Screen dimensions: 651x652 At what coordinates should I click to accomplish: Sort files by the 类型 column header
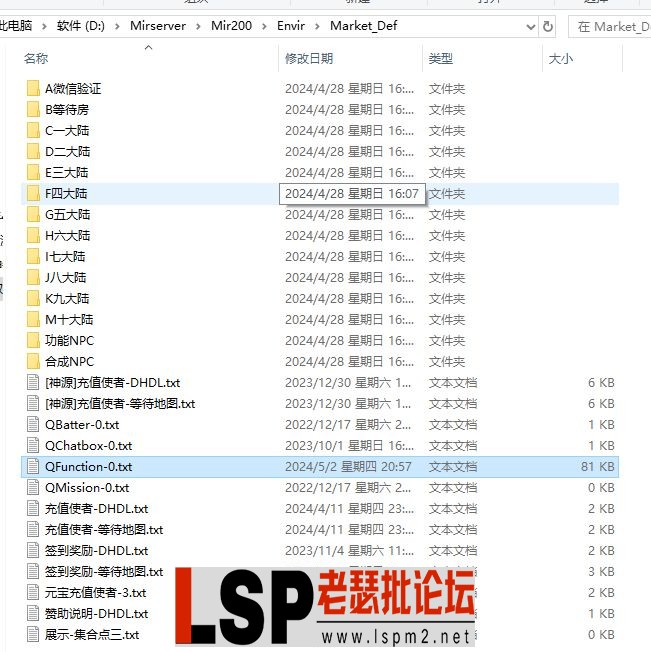[441, 59]
